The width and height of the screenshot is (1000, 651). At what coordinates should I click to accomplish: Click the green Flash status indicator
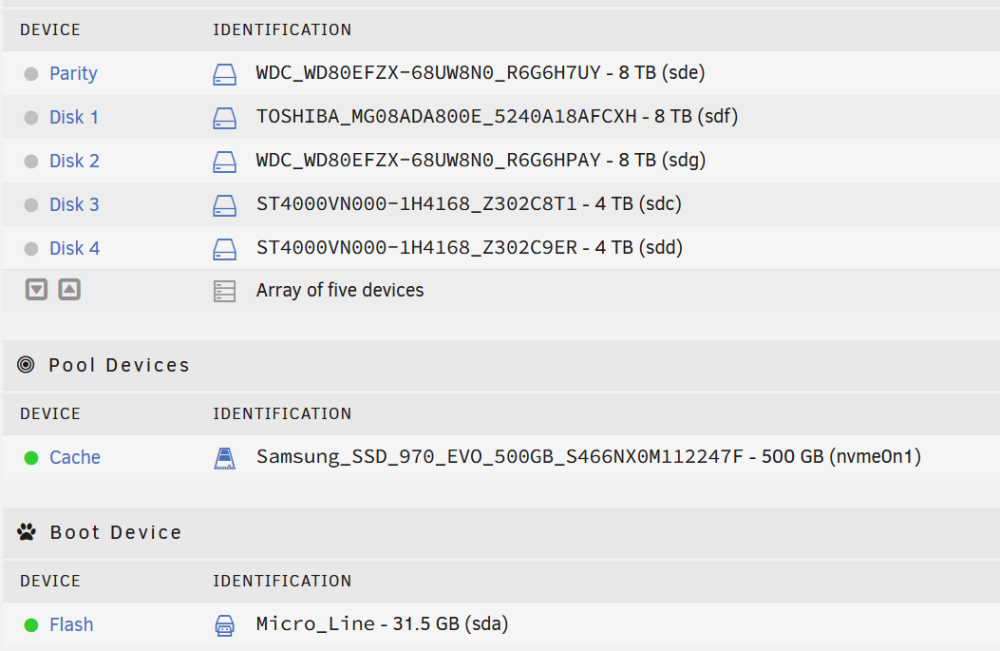(x=31, y=625)
